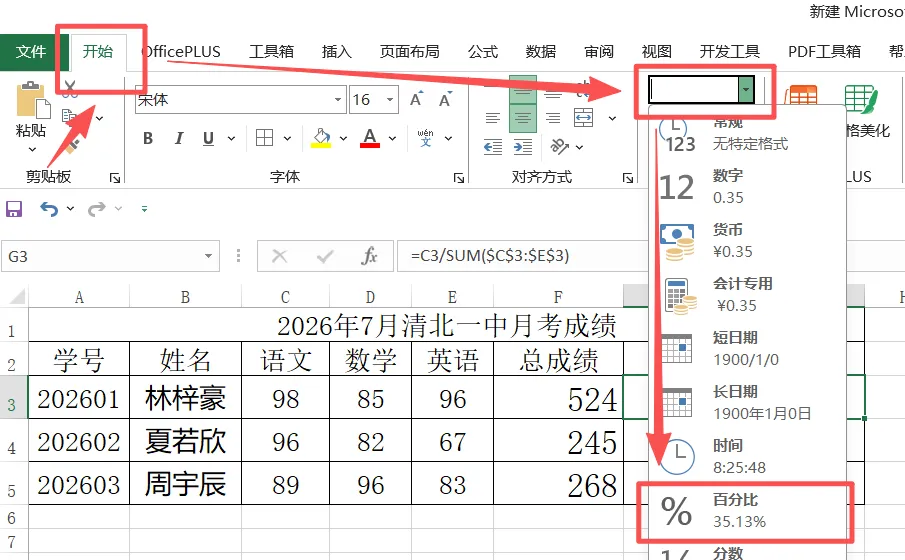The image size is (905, 560).
Task: Click the select-all corner triangle
Action: pos(16,296)
